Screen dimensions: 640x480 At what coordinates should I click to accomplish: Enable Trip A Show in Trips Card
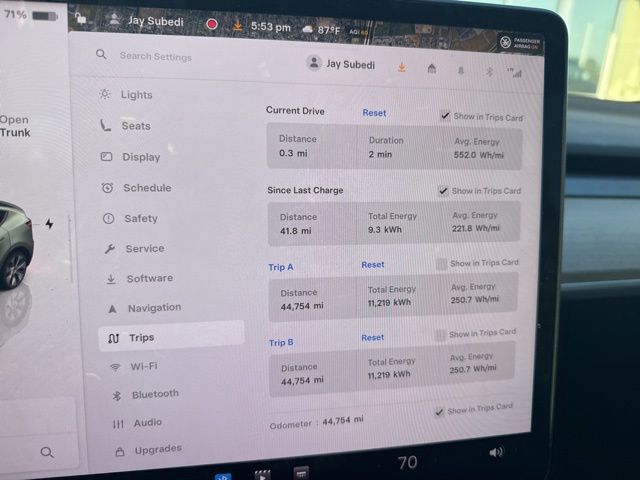[441, 264]
